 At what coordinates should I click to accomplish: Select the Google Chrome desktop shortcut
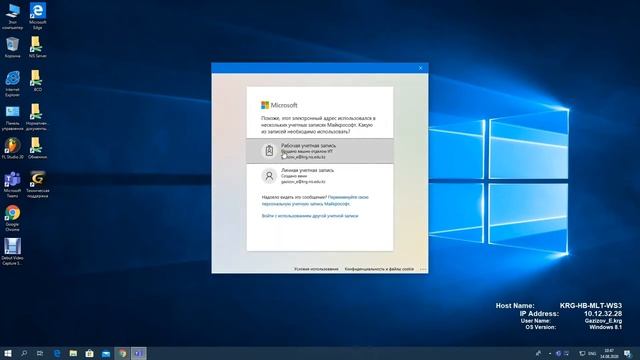pos(12,218)
